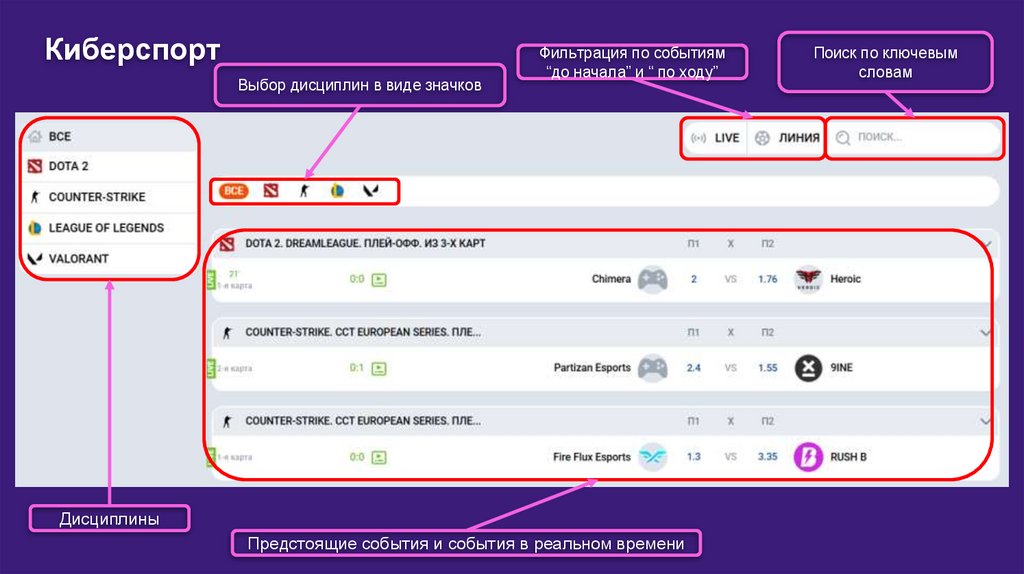Open the Heroic team name
This screenshot has height=574, width=1024.
pos(846,279)
